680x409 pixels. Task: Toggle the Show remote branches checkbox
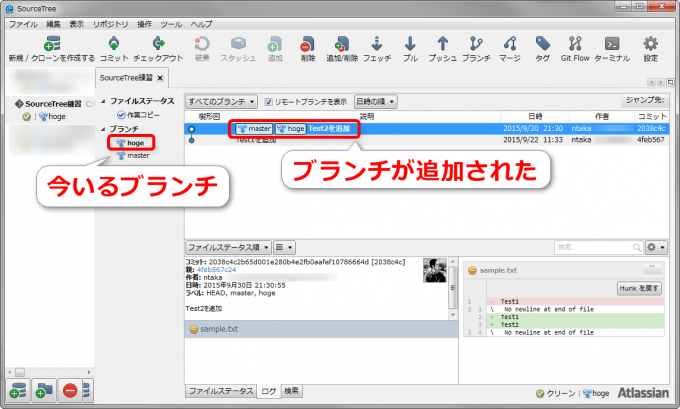[268, 102]
